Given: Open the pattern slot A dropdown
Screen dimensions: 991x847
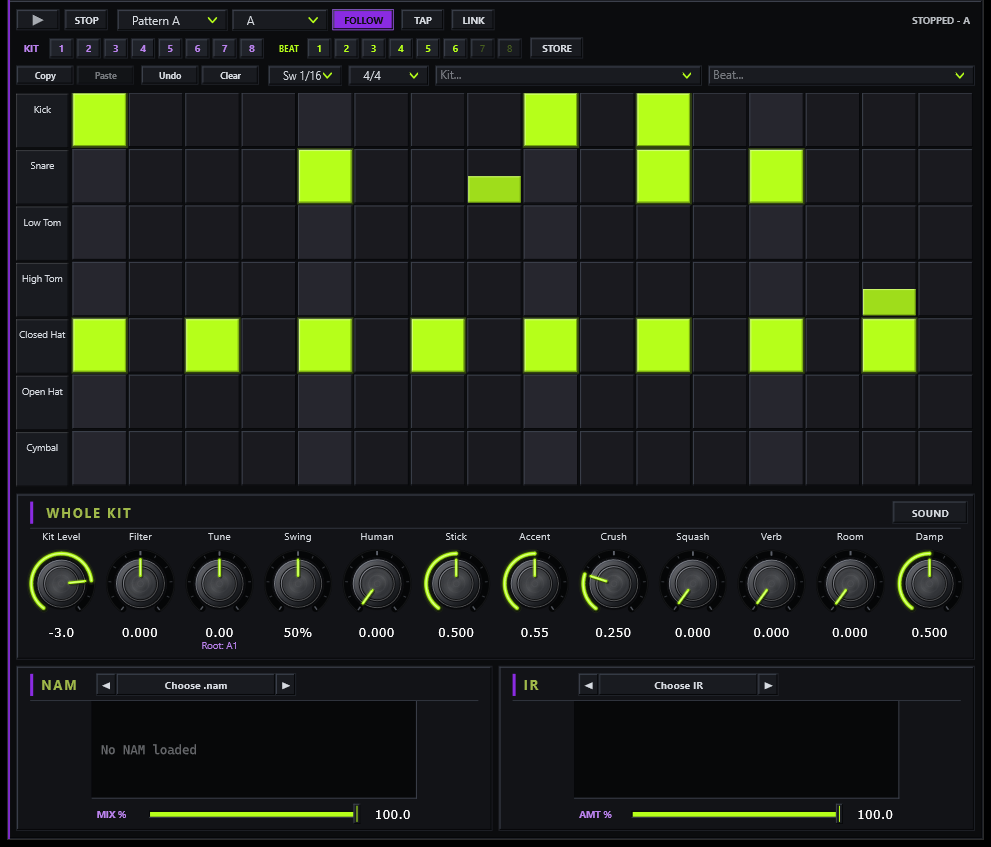Looking at the screenshot, I should (x=279, y=20).
